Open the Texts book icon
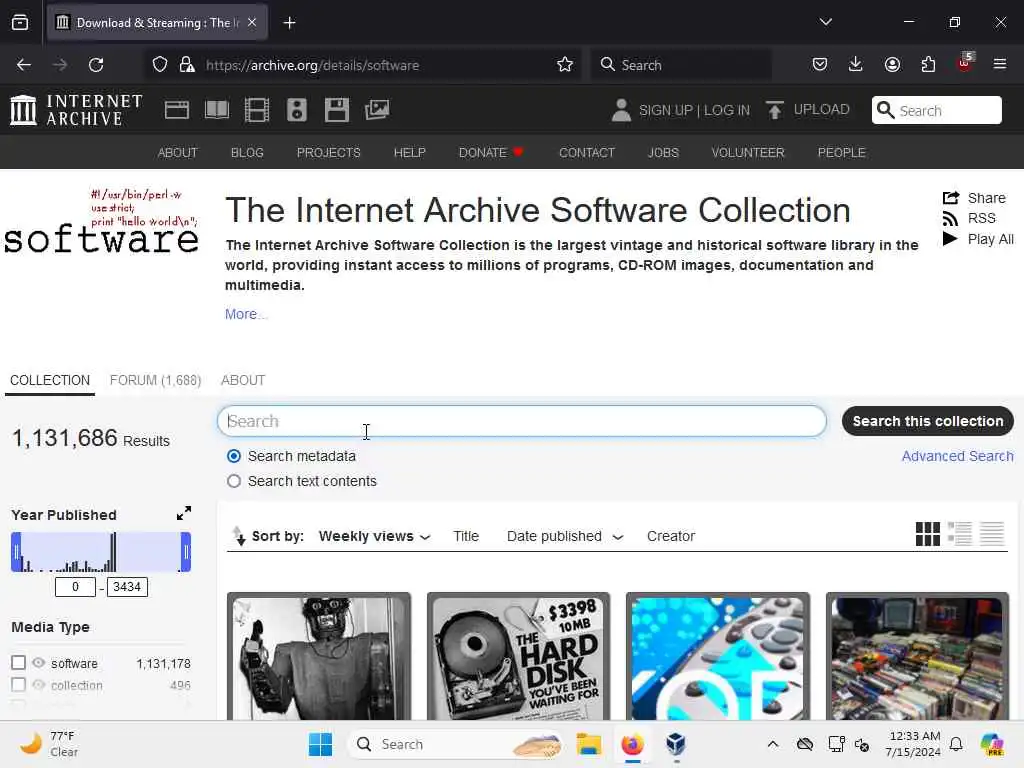The width and height of the screenshot is (1024, 768). click(217, 110)
